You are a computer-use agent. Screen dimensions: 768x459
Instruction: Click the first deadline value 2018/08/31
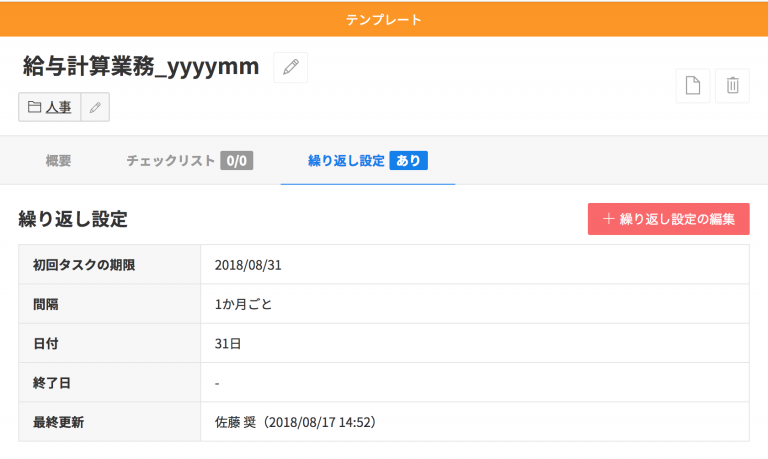[248, 265]
